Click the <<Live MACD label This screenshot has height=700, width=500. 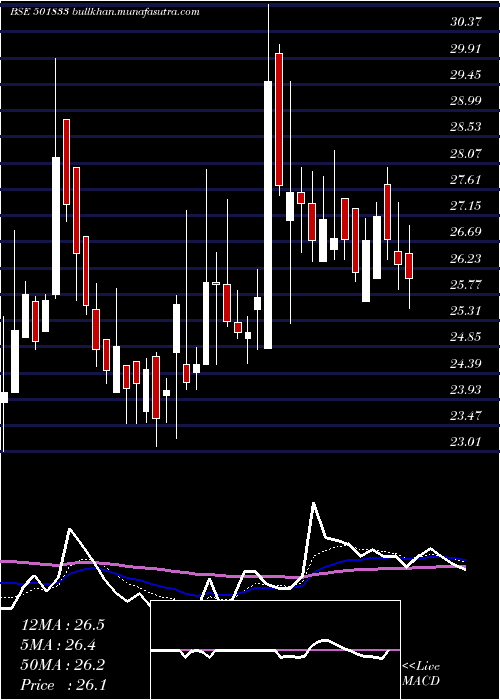click(421, 674)
